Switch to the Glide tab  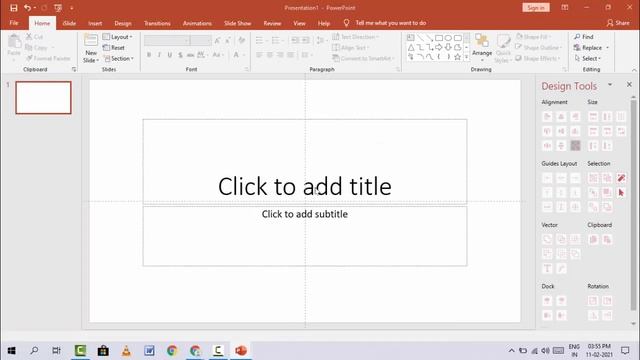[x=69, y=23]
